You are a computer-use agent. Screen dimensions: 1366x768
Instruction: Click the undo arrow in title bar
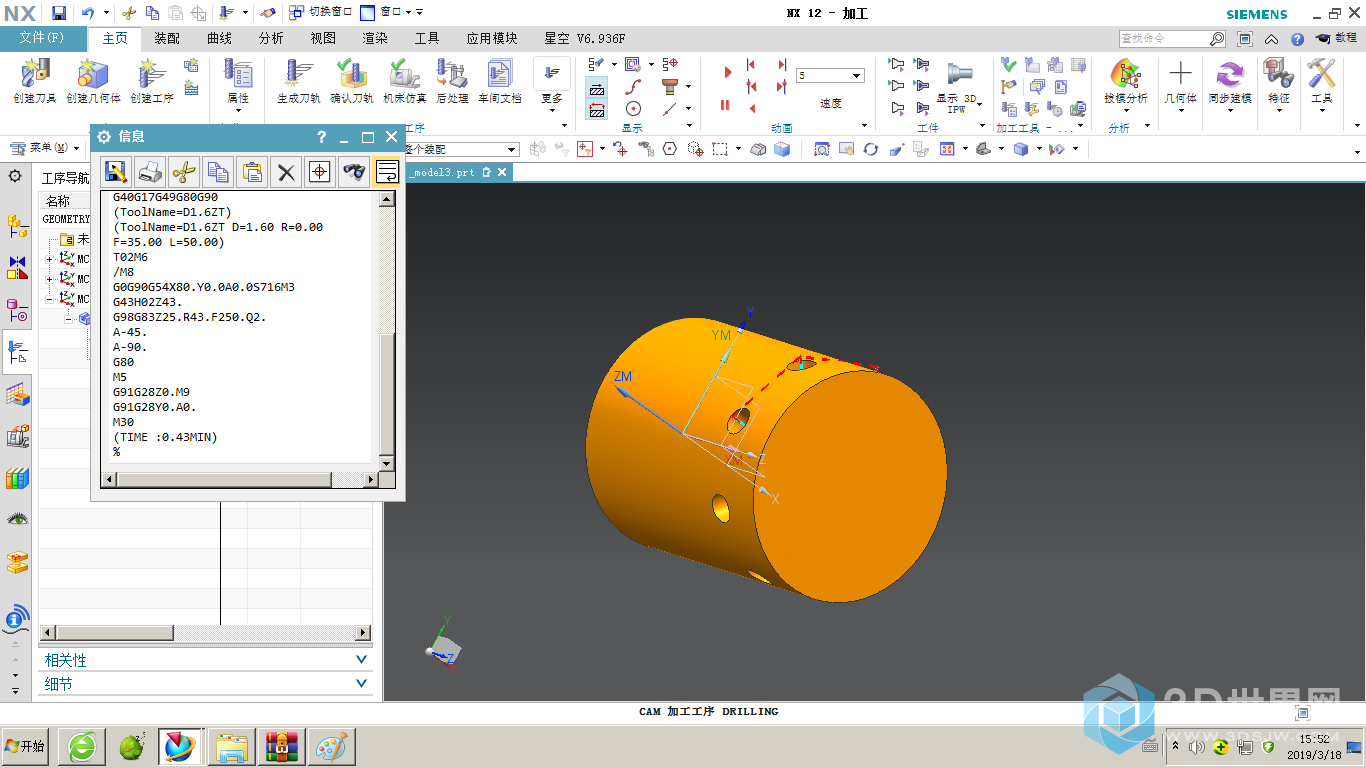point(87,12)
